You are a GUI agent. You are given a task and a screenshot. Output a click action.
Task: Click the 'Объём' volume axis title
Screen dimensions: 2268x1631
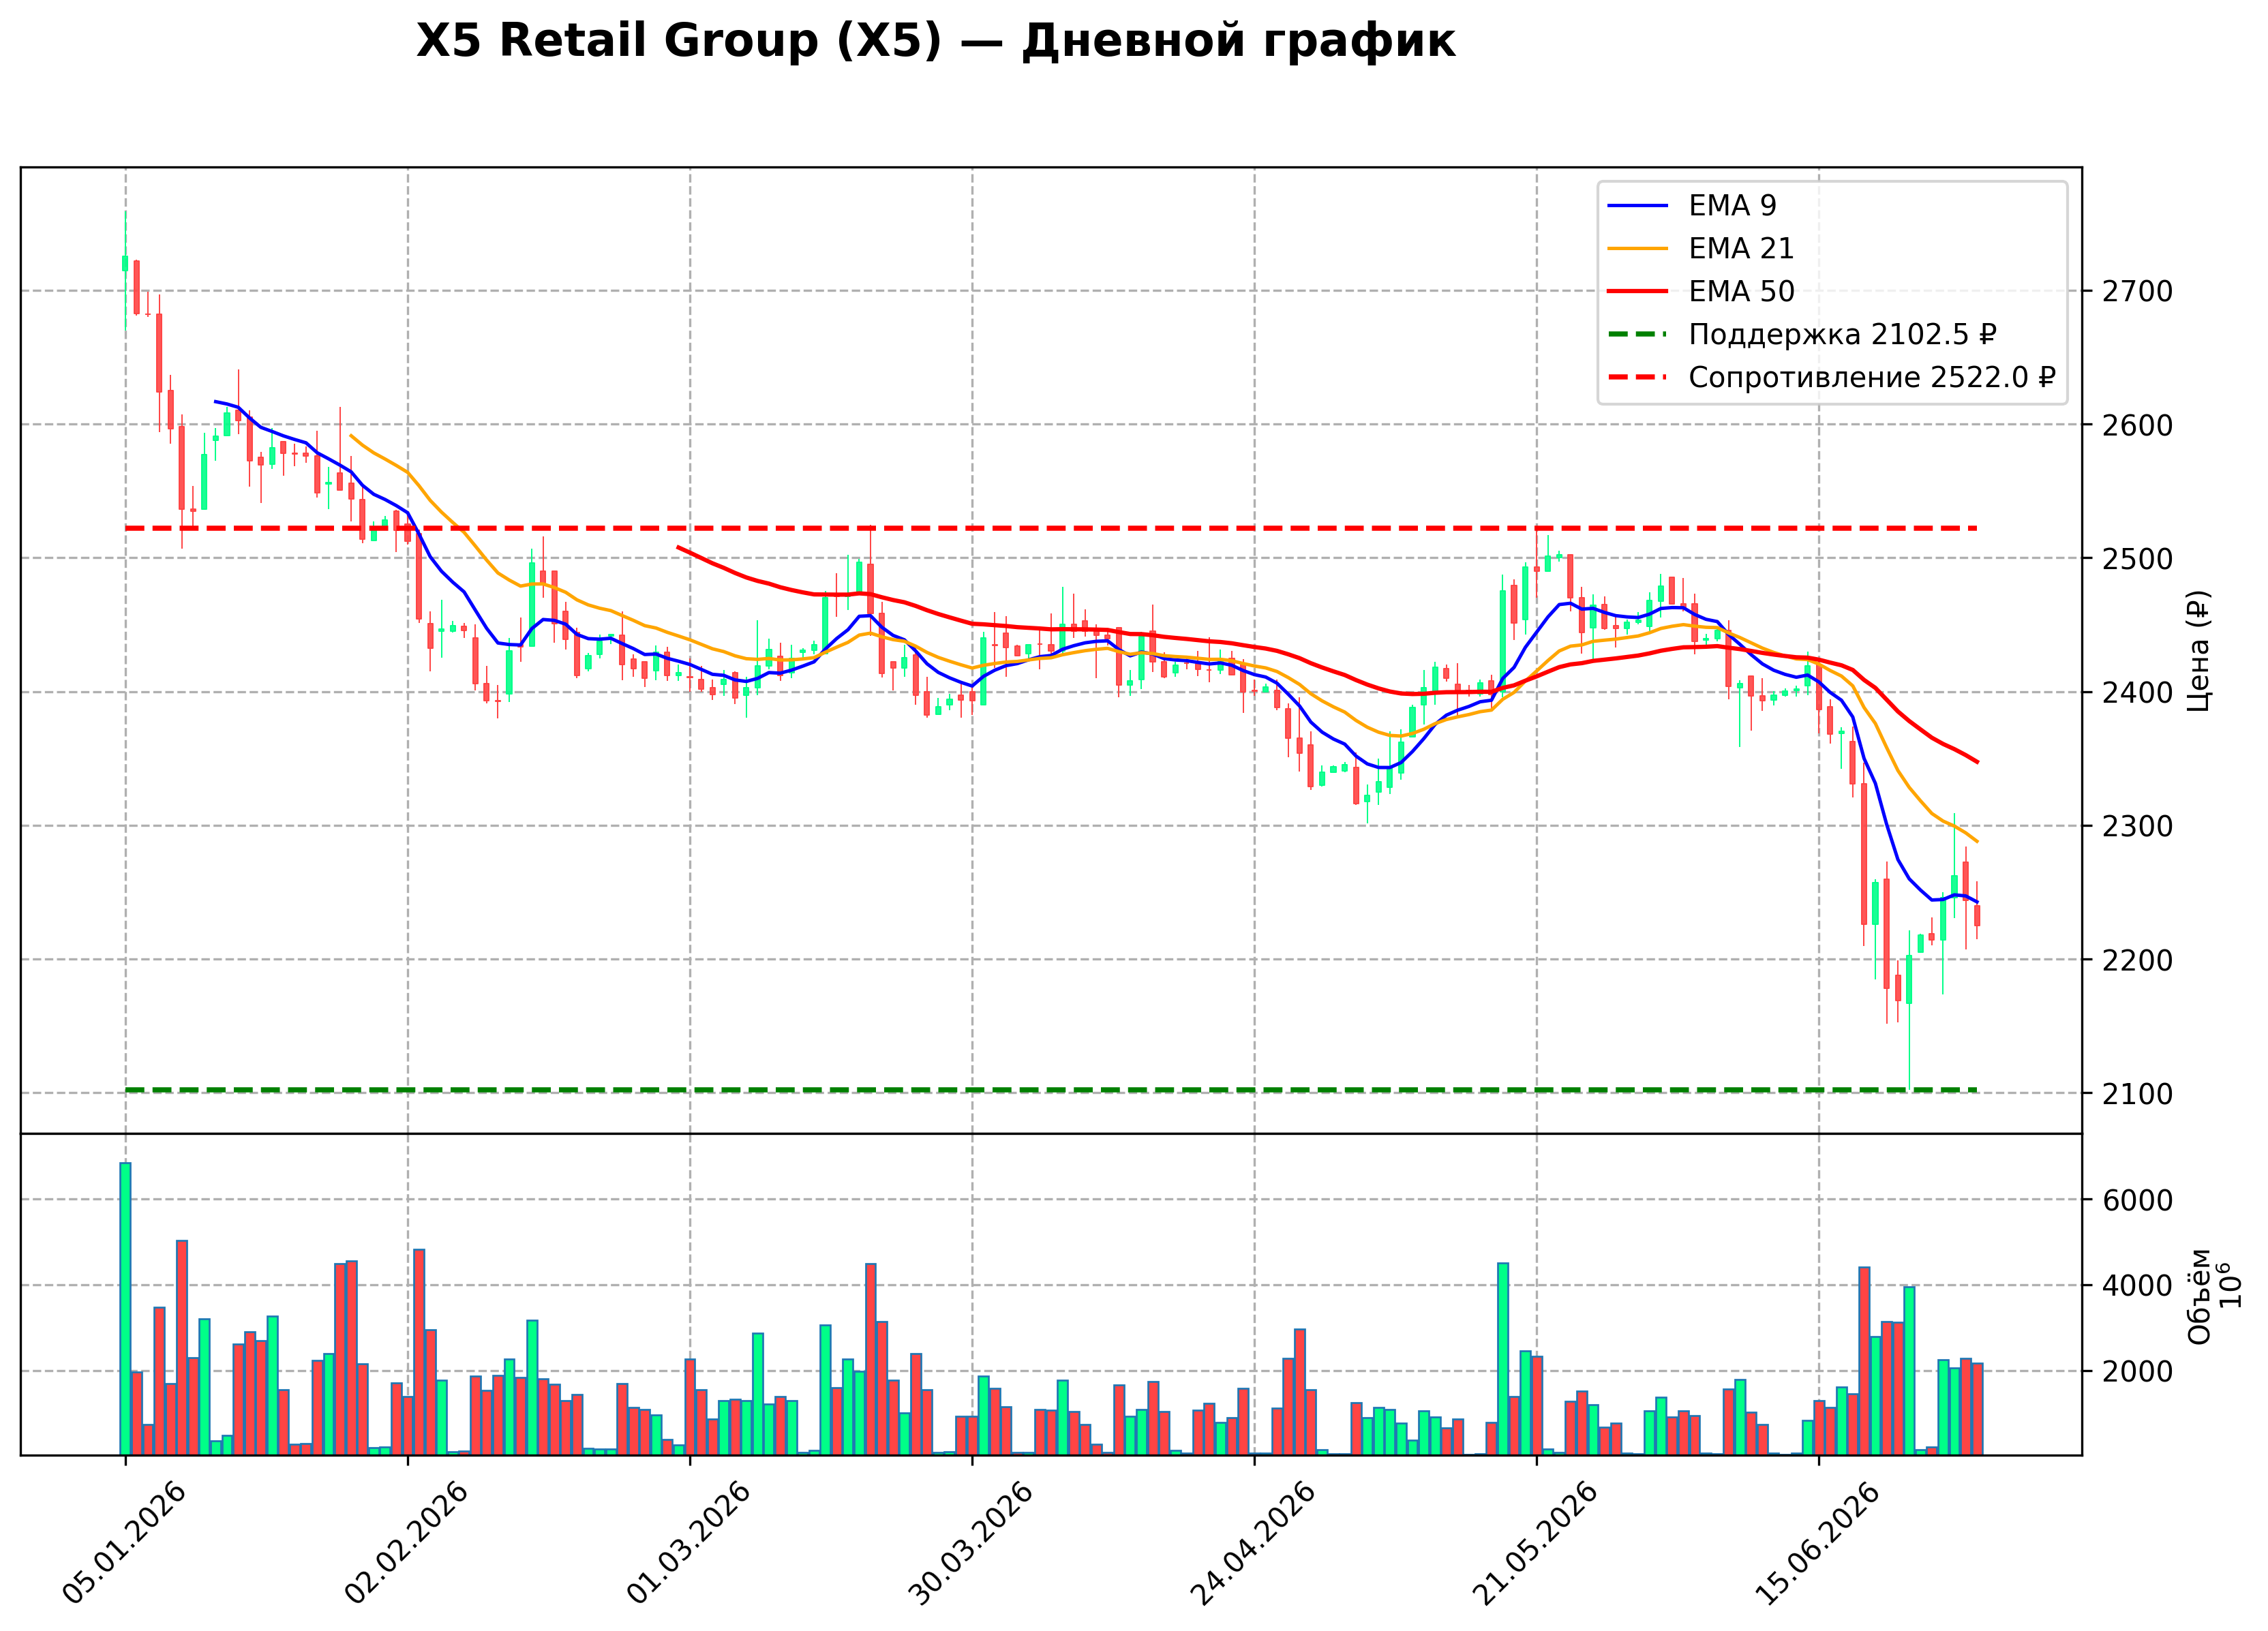point(2199,1296)
